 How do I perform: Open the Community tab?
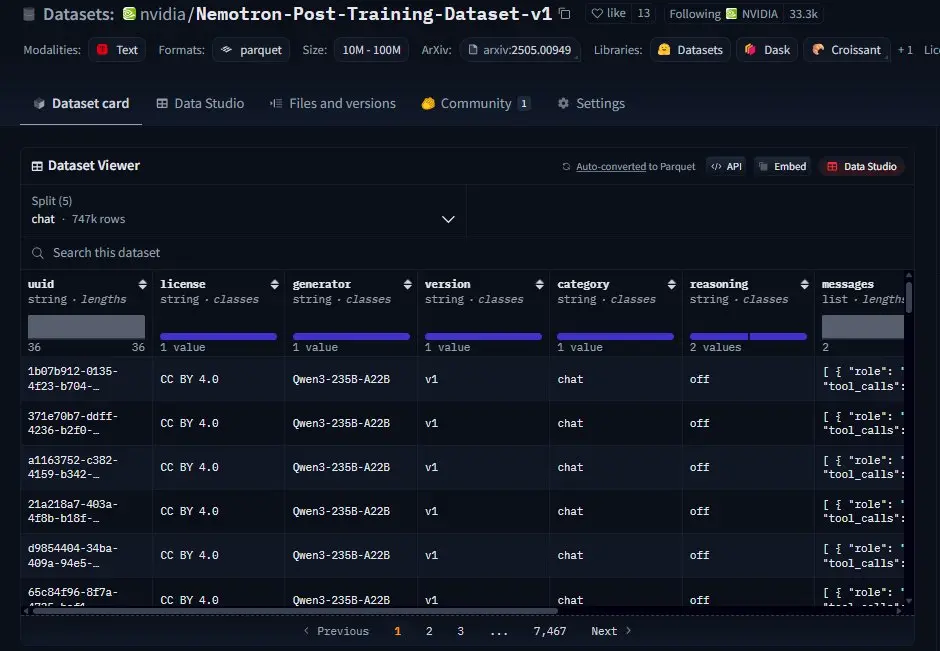pyautogui.click(x=475, y=103)
